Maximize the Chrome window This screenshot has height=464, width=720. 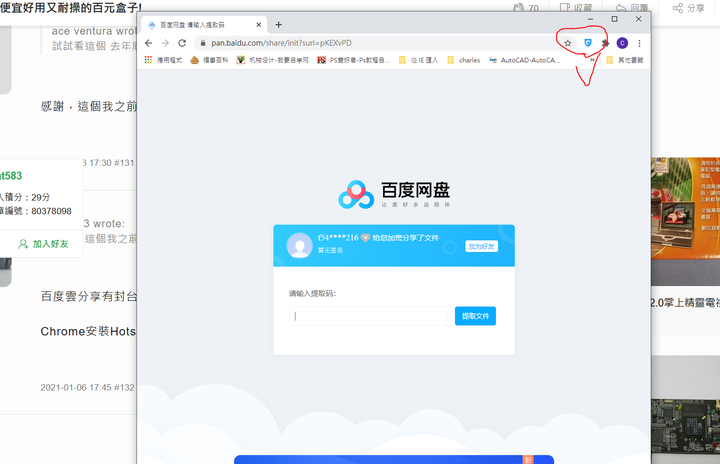coord(614,19)
